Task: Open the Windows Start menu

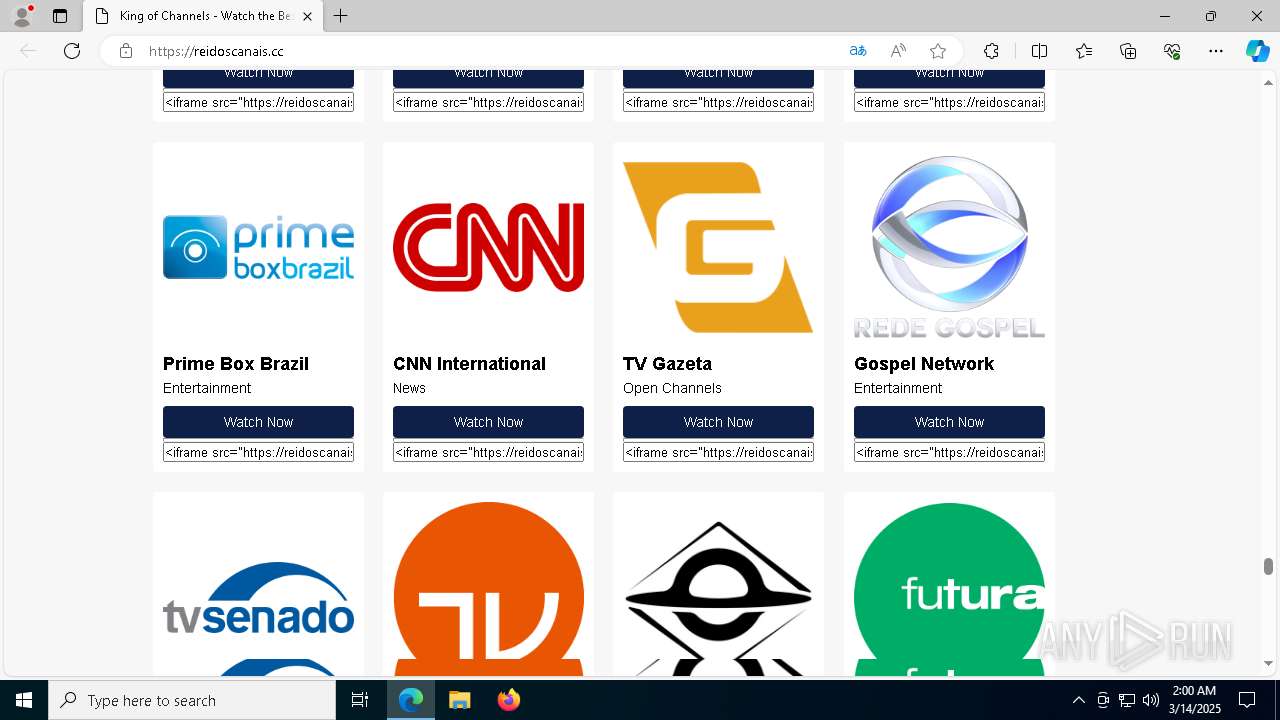Action: [x=24, y=700]
